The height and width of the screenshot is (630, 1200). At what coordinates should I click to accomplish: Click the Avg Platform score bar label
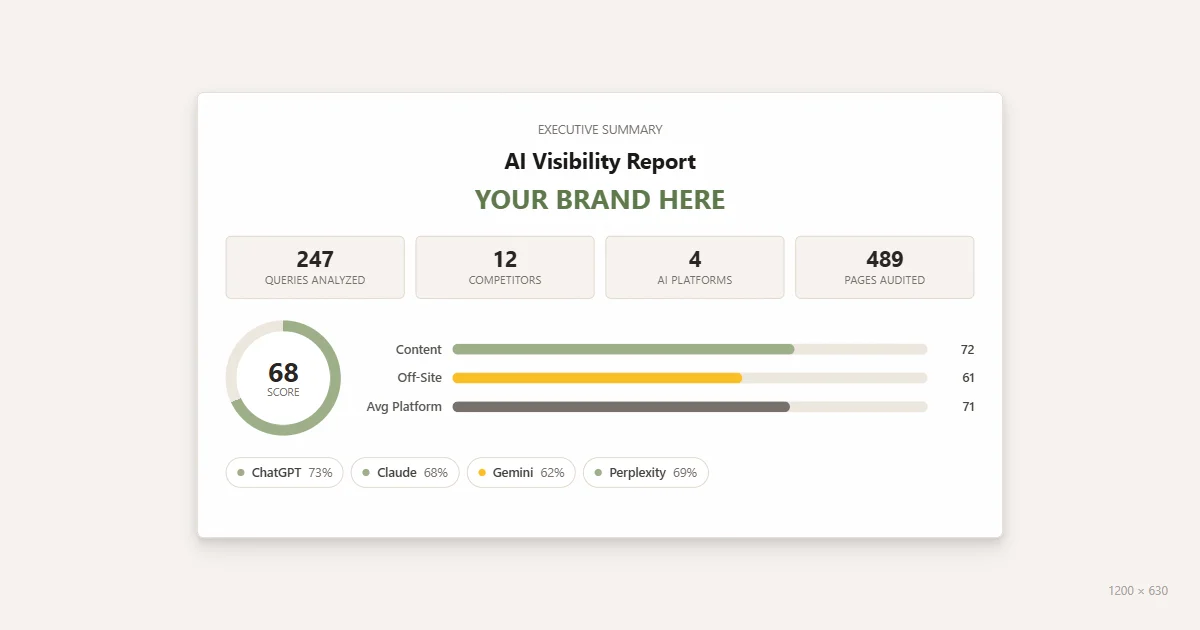404,406
